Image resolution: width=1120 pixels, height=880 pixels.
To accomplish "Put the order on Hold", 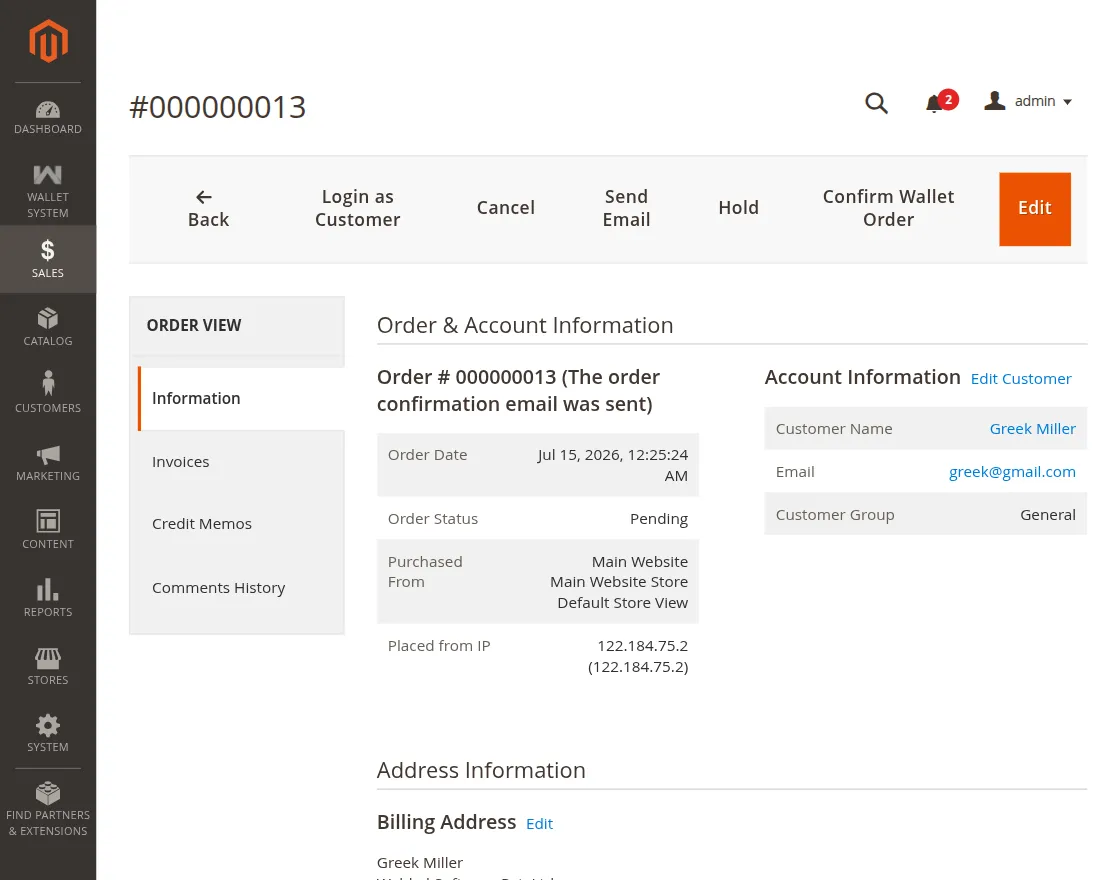I will point(739,208).
